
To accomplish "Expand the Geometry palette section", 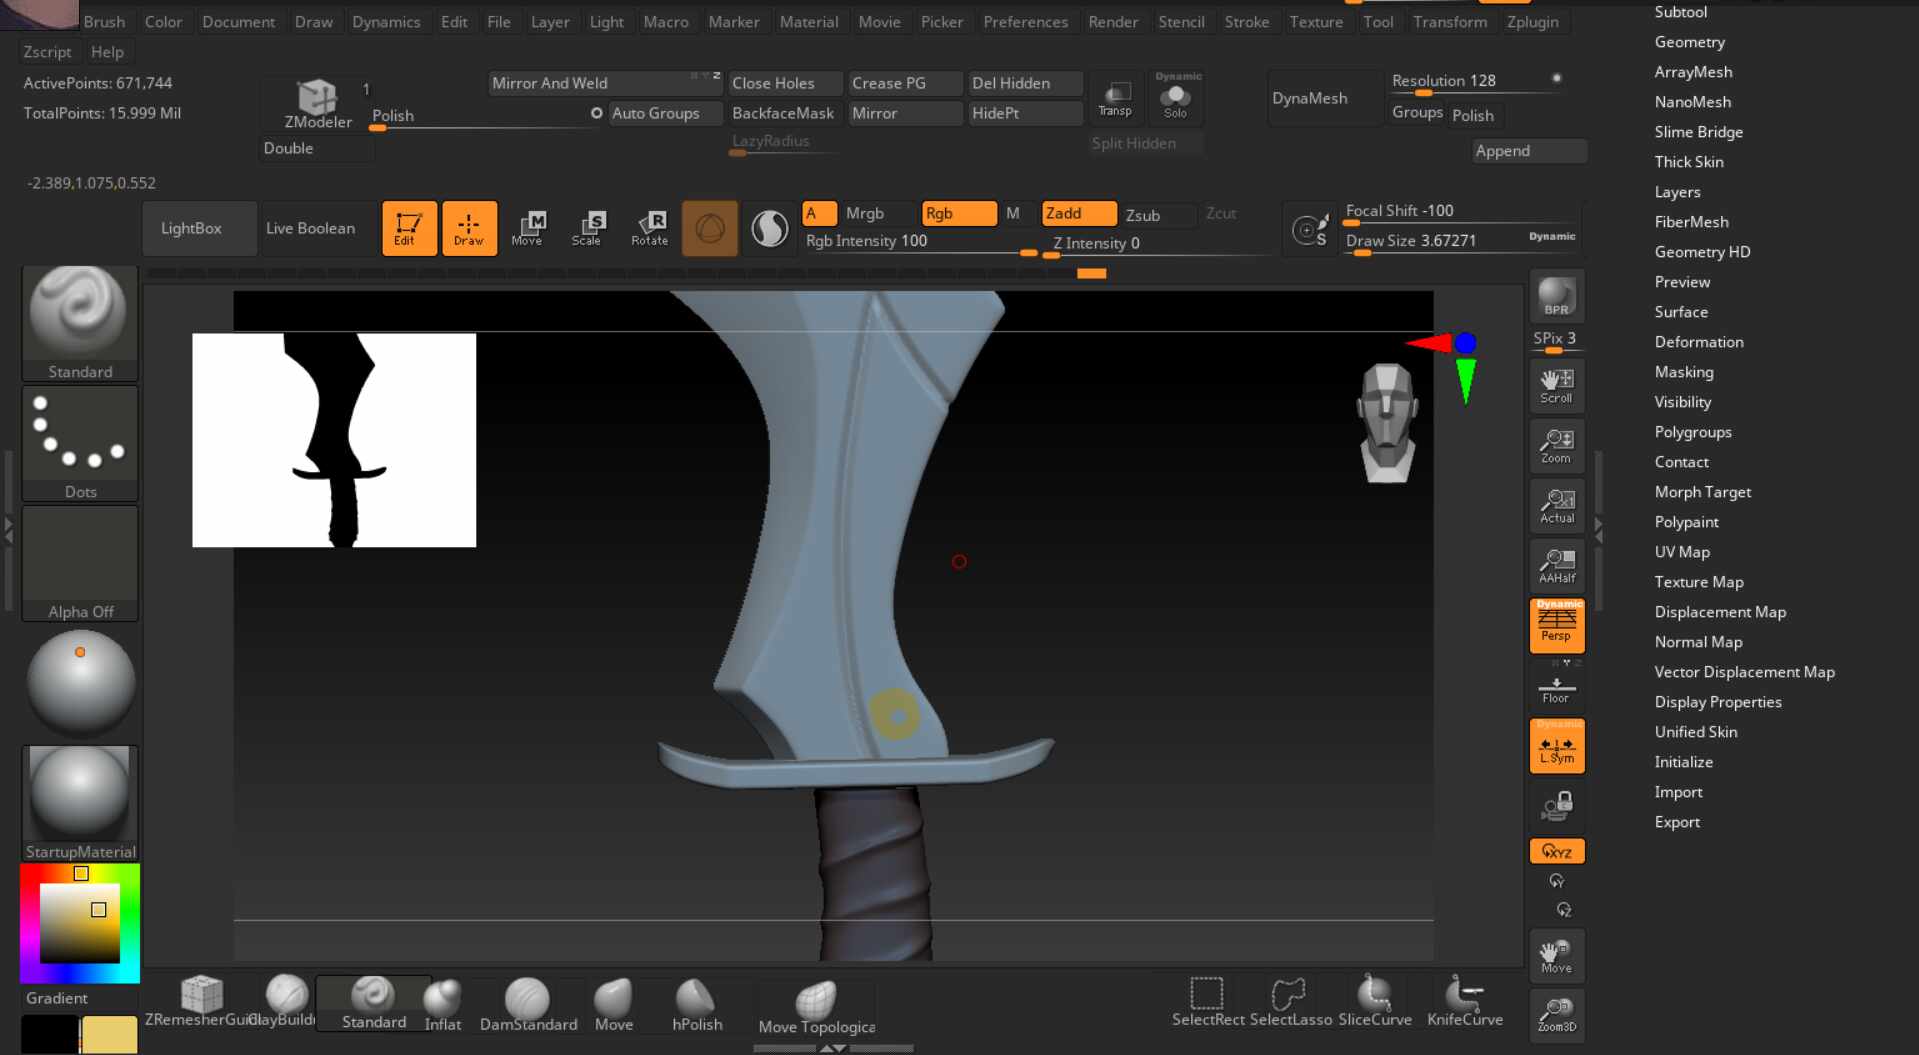I will point(1689,42).
